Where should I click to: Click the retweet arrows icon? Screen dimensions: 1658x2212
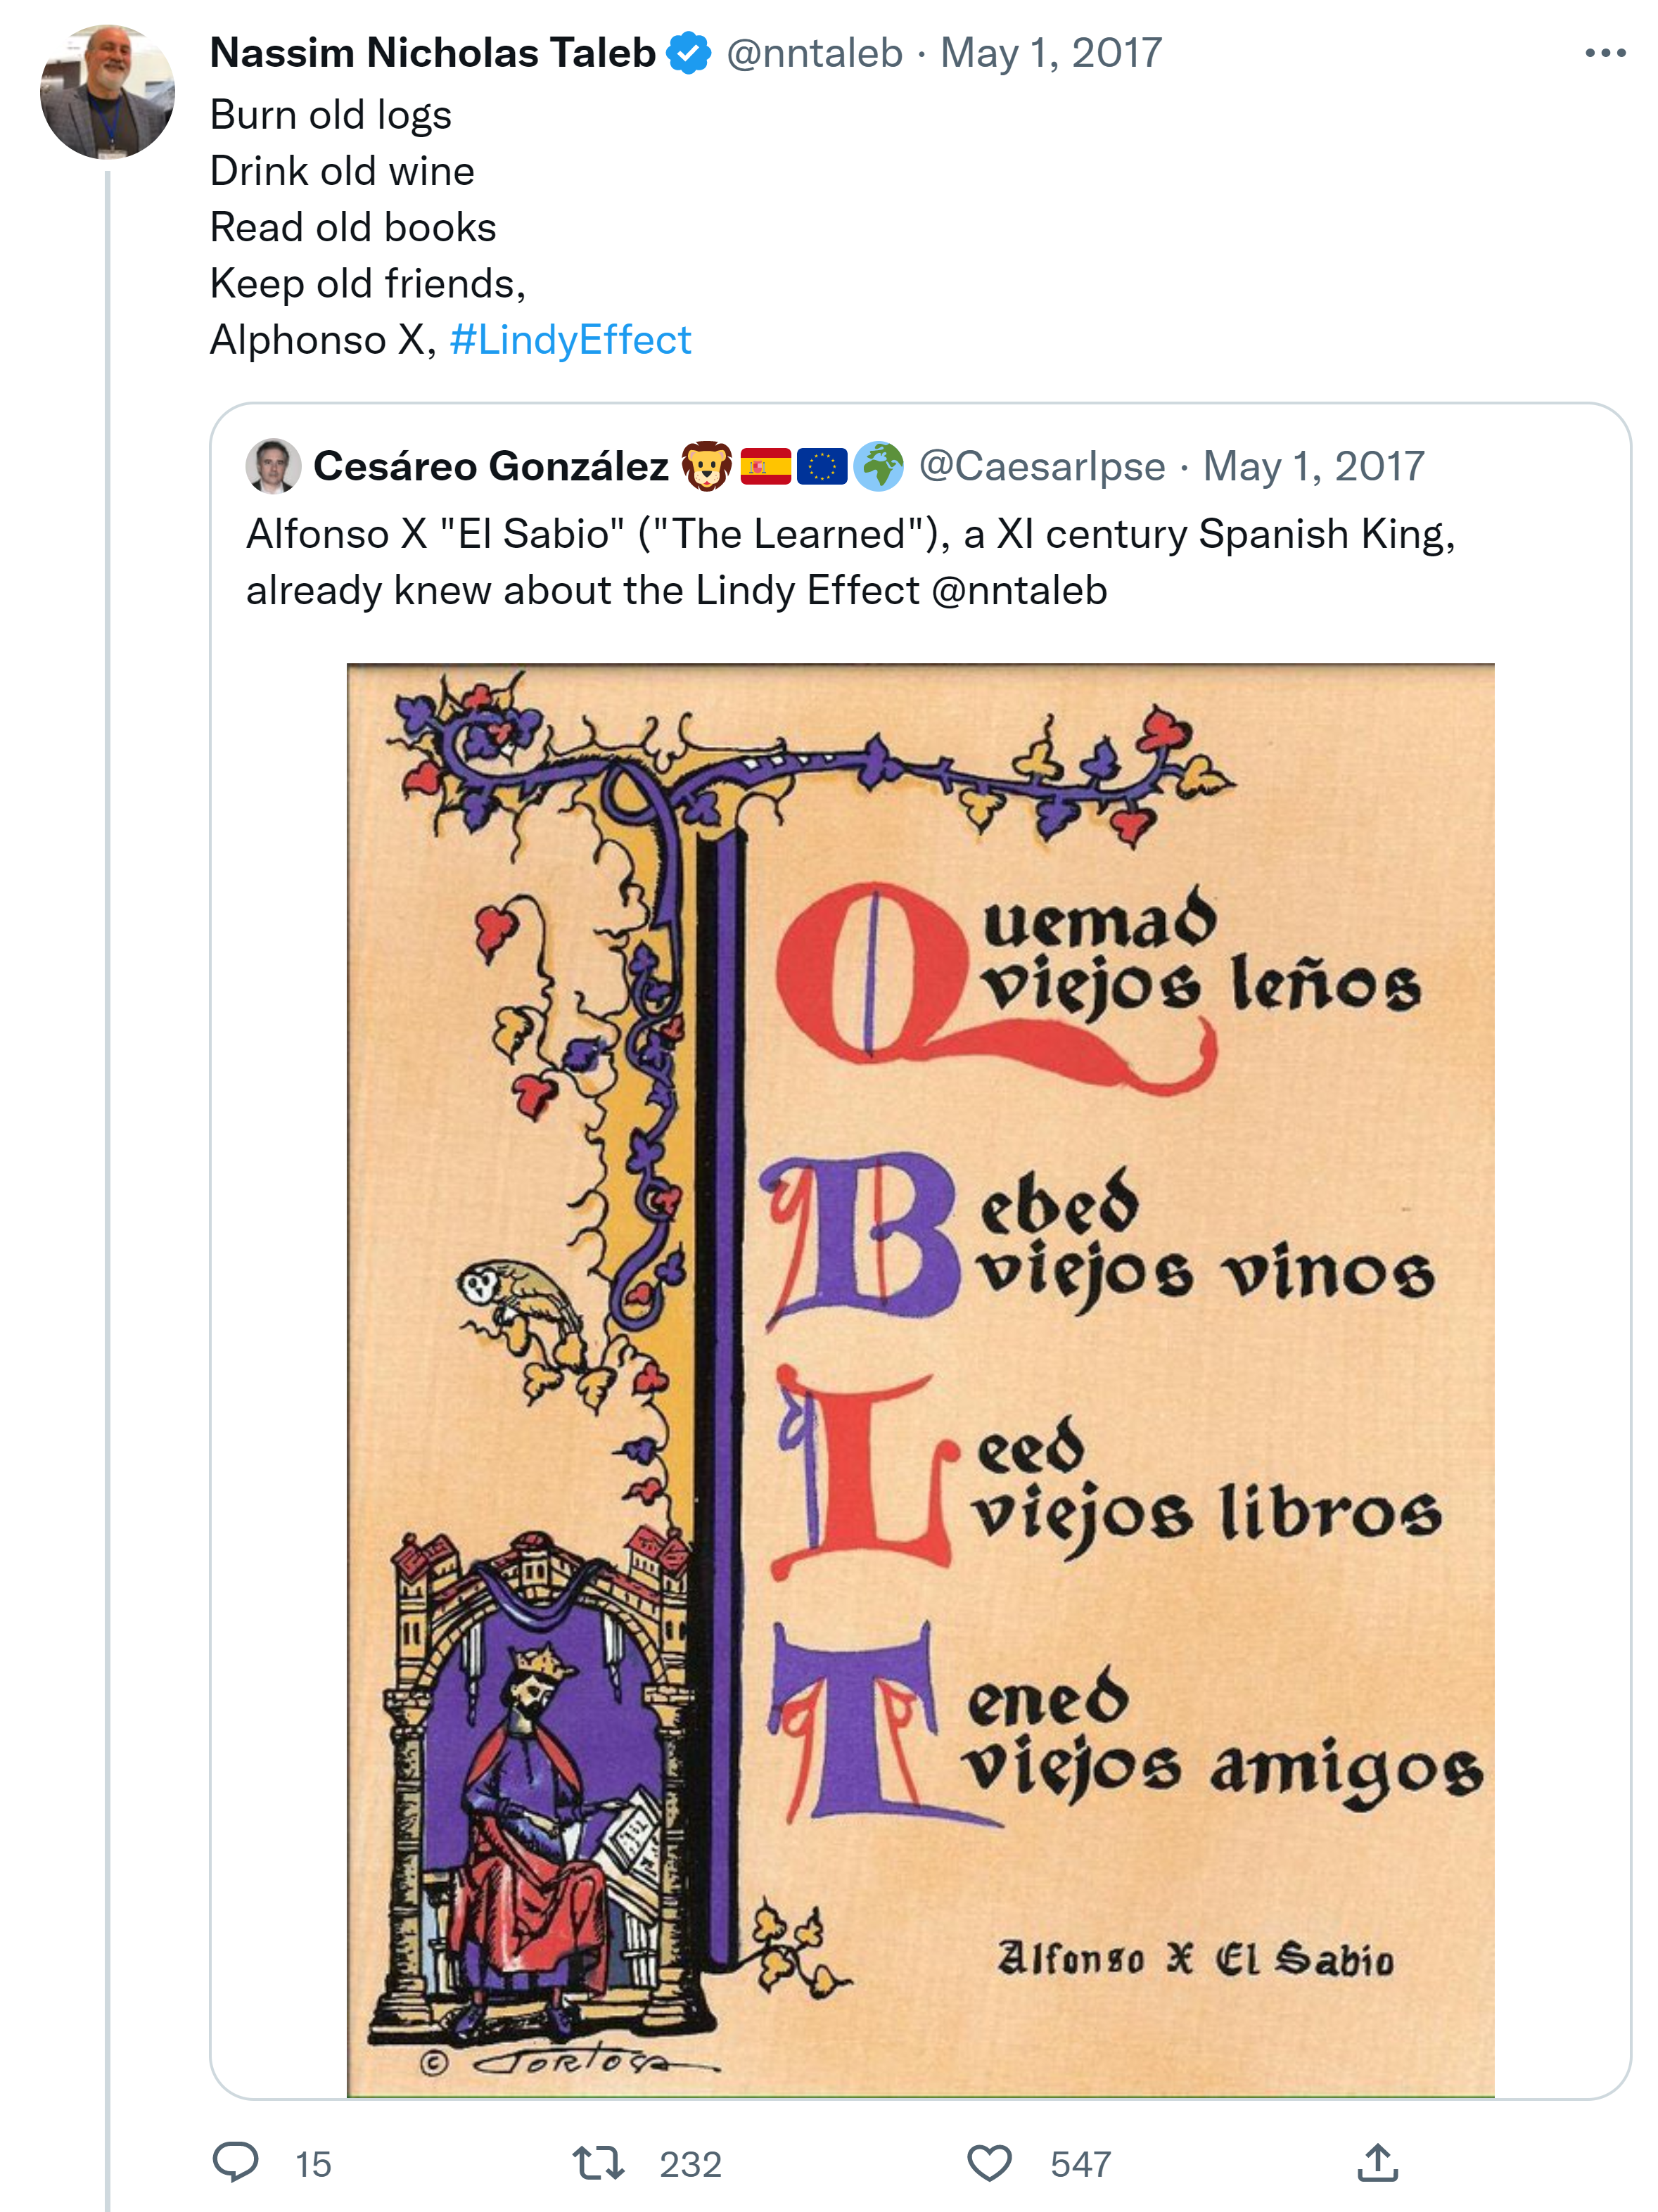coord(598,2163)
